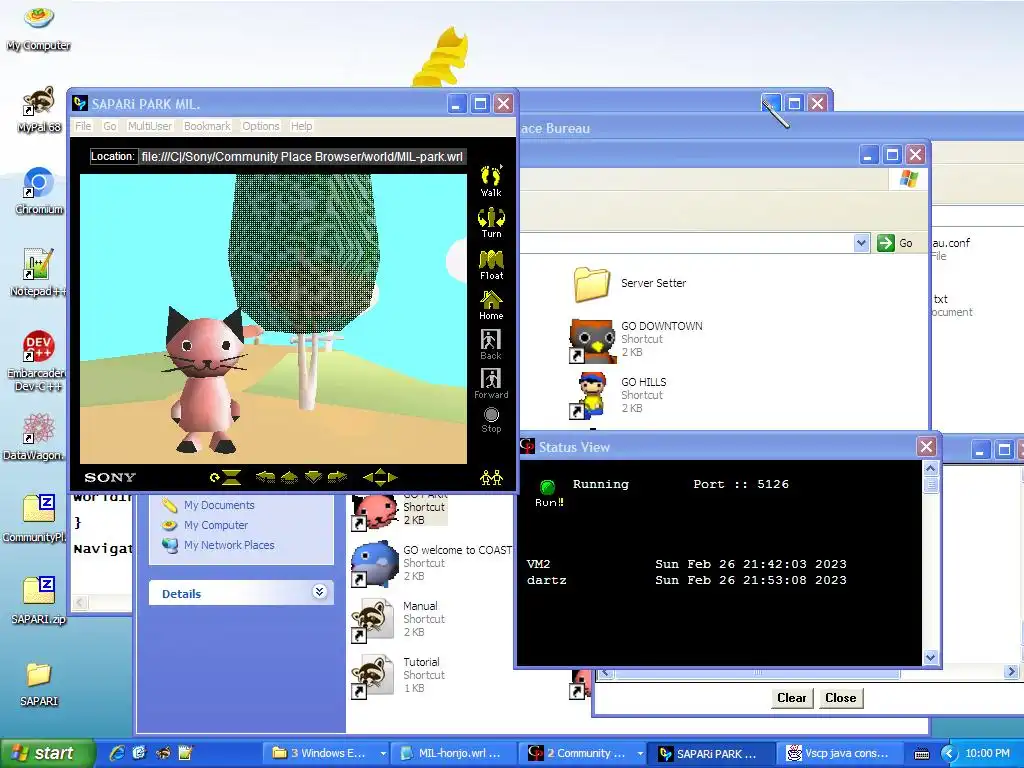Click the Location URL field
Screen dimensions: 1024x768
click(302, 157)
